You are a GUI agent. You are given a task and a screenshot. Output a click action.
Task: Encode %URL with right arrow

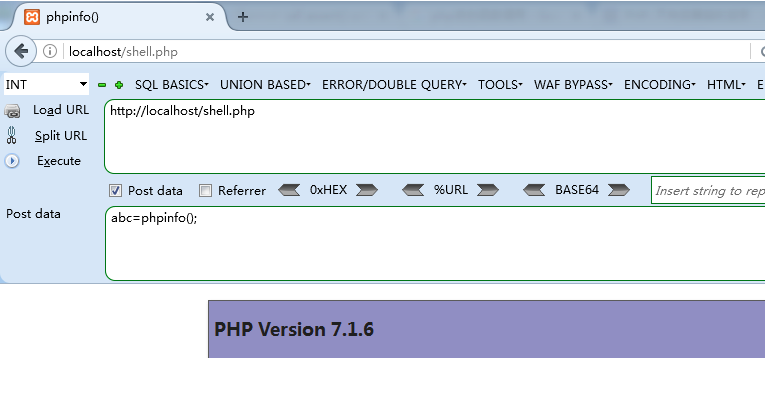tap(488, 190)
